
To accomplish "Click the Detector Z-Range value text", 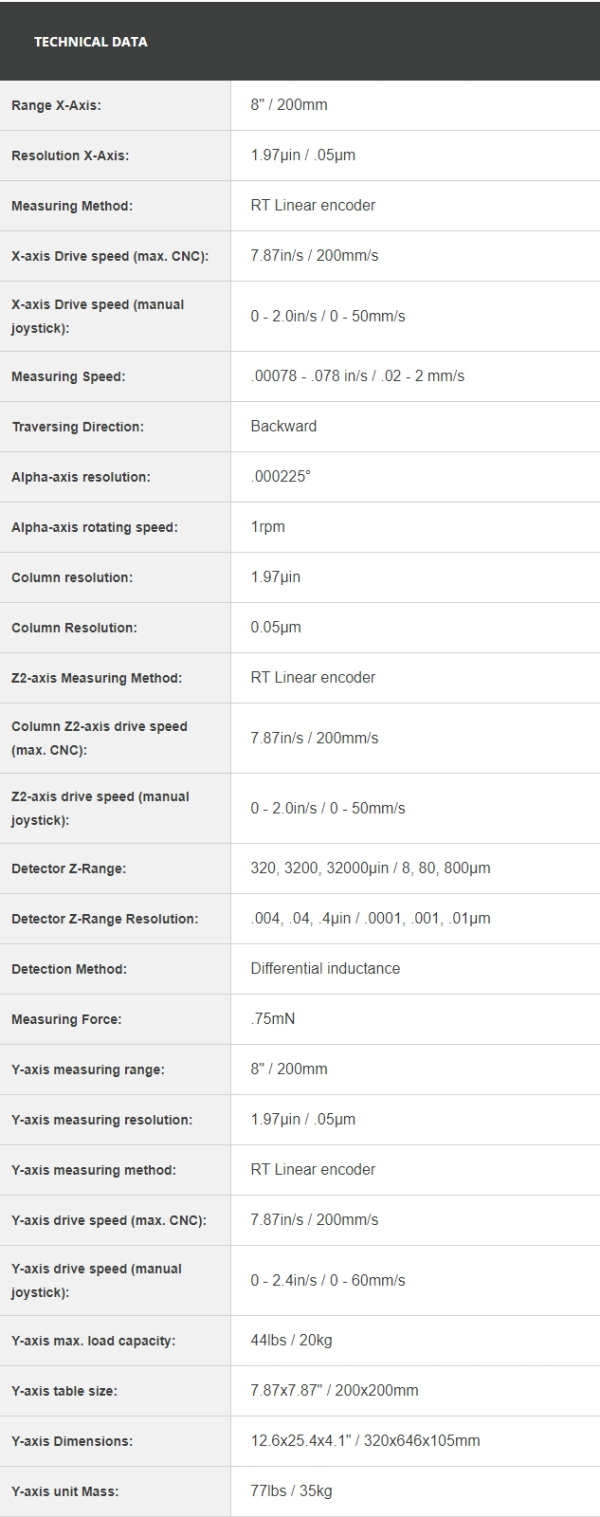I will click(370, 868).
